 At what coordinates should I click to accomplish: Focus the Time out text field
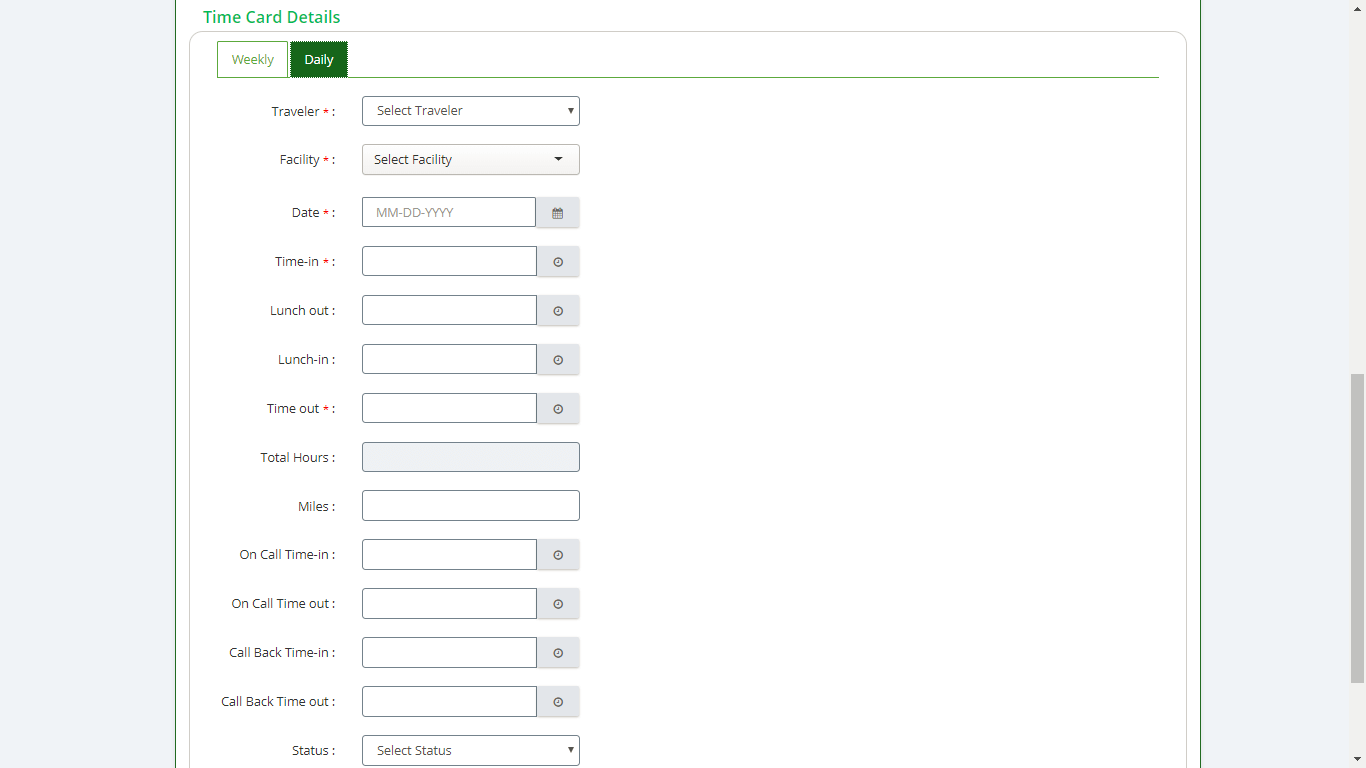[x=448, y=409]
